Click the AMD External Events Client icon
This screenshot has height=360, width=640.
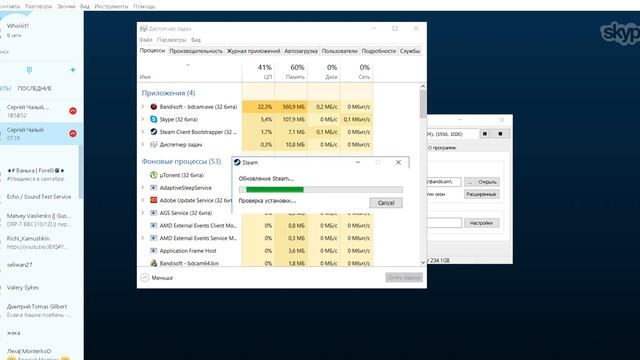153,225
